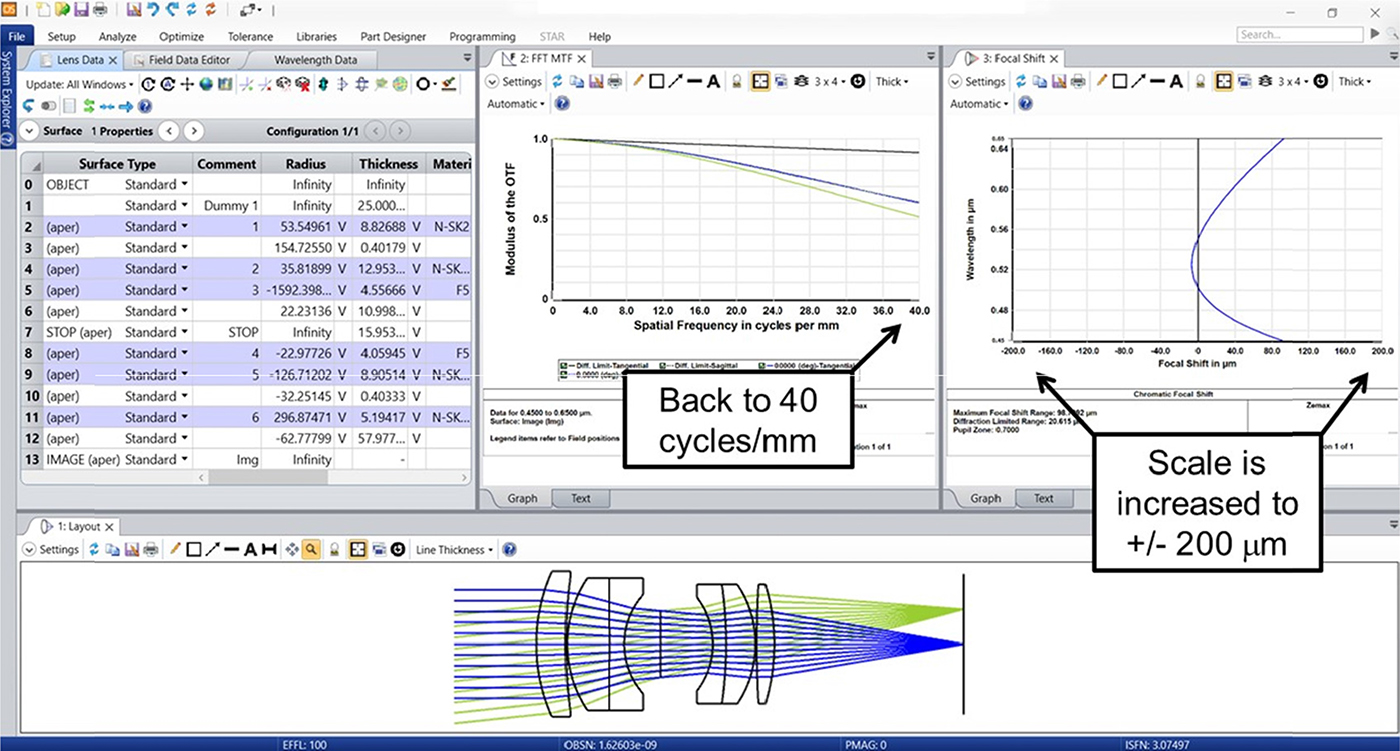Open the Update: All Windows dropdown
Screen dimensions: 1400x751
[79, 84]
